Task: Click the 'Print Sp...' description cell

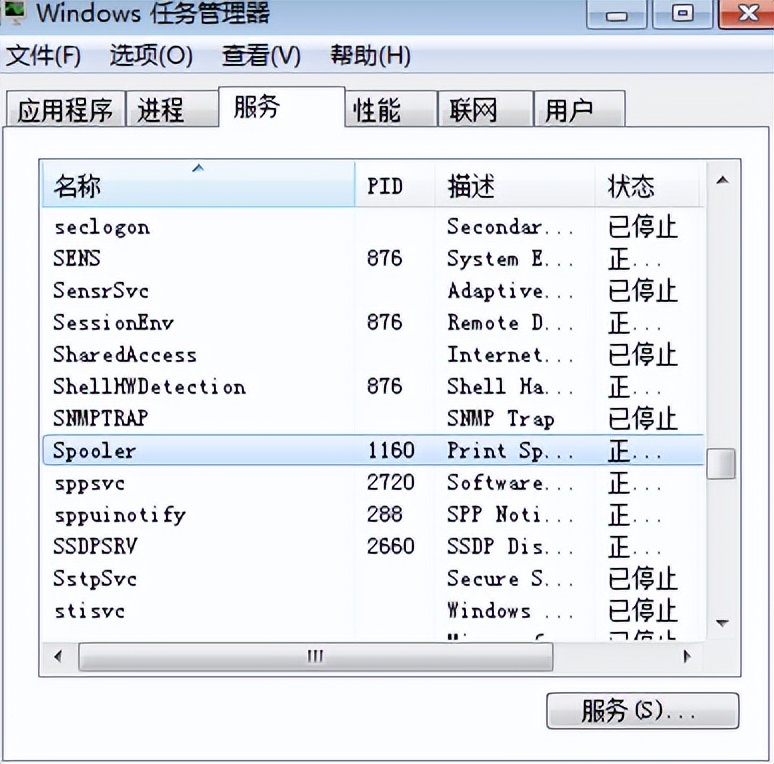Action: [x=510, y=451]
